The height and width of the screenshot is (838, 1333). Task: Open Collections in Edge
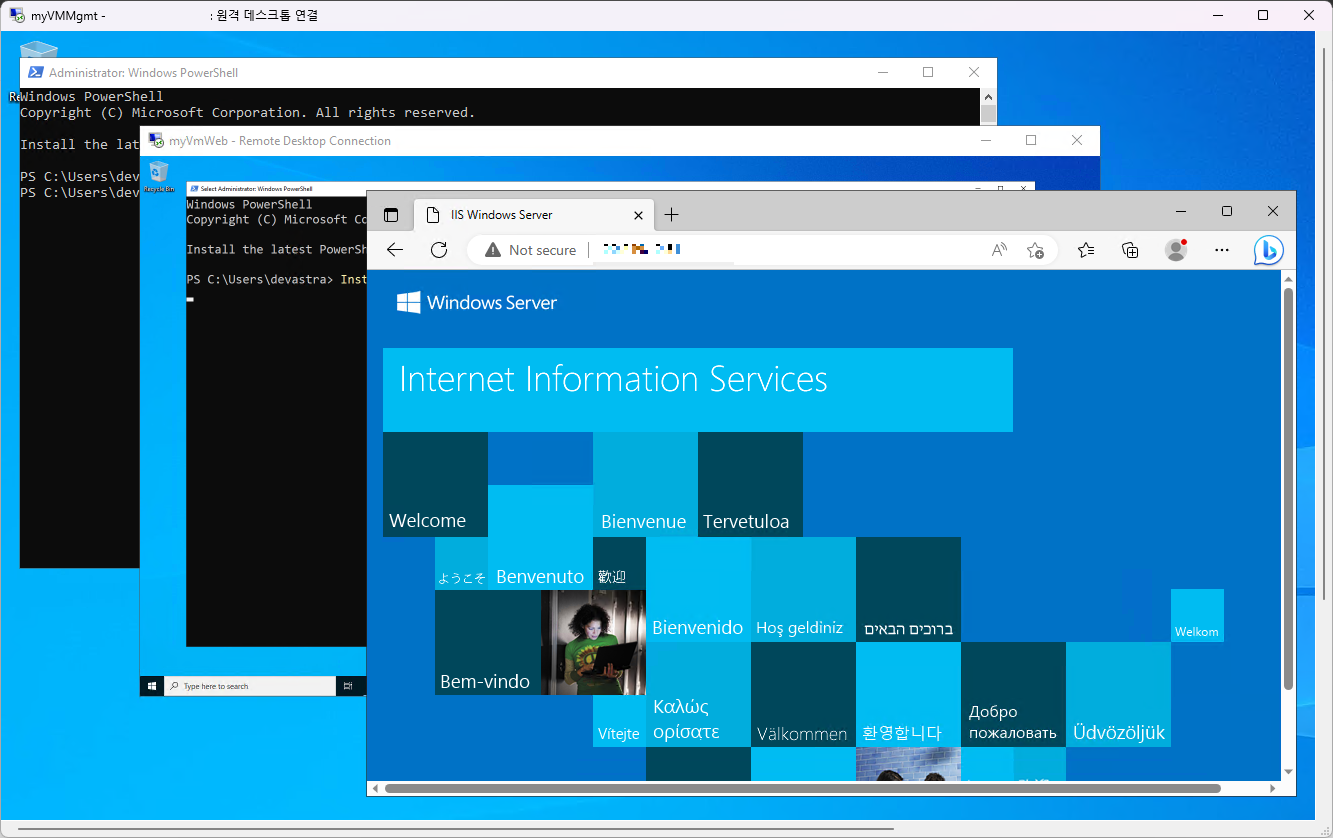click(x=1130, y=250)
